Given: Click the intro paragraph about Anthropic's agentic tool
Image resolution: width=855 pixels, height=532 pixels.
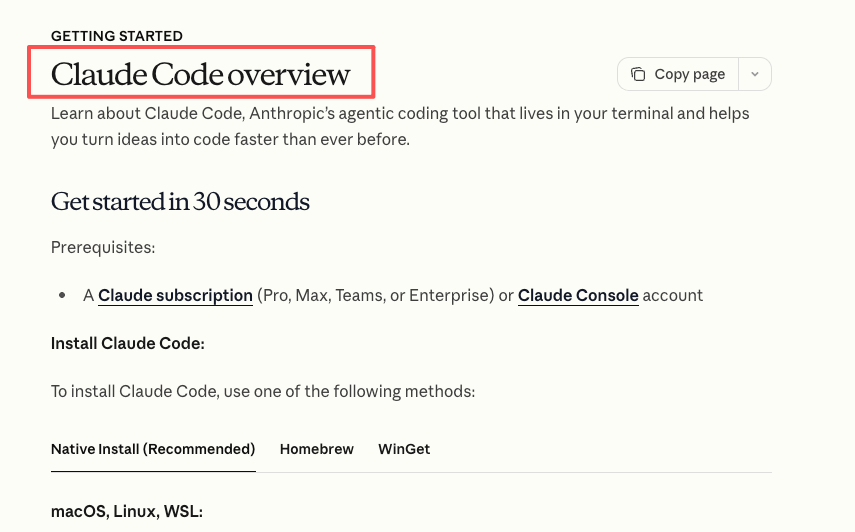Looking at the screenshot, I should (400, 114).
